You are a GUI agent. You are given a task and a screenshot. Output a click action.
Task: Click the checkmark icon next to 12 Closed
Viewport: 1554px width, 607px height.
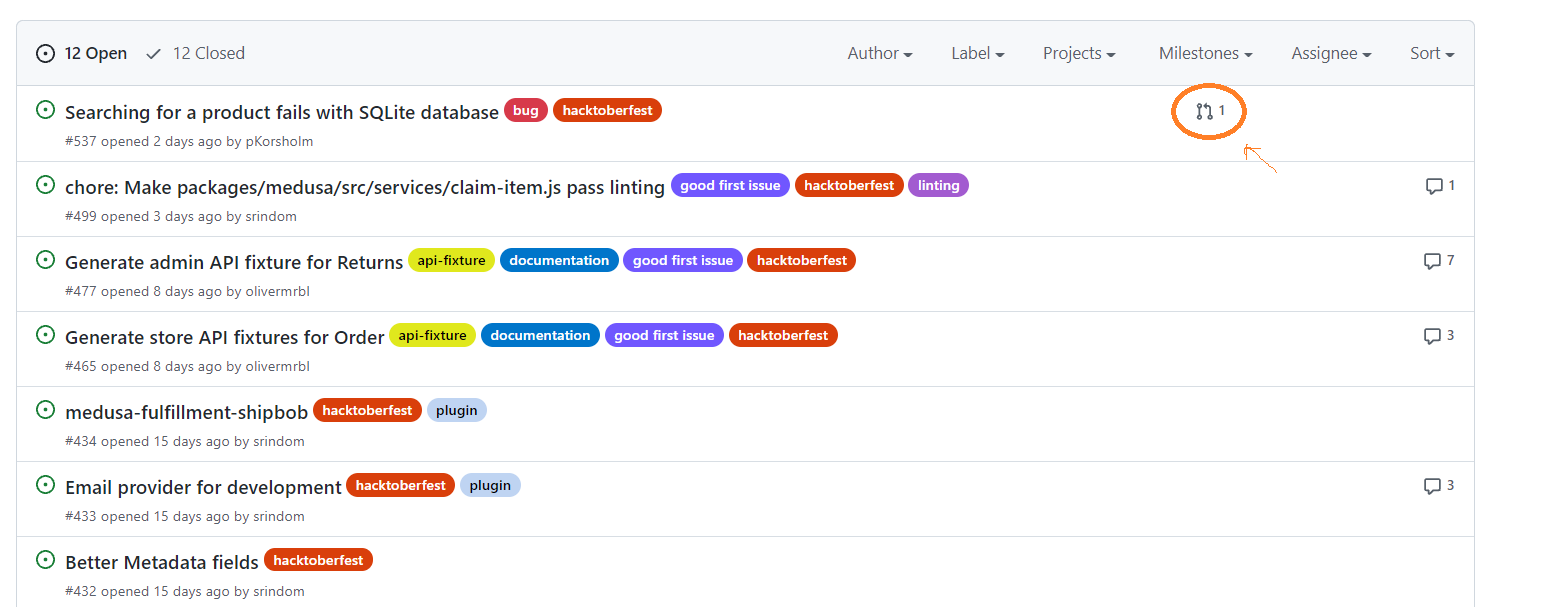click(x=152, y=53)
